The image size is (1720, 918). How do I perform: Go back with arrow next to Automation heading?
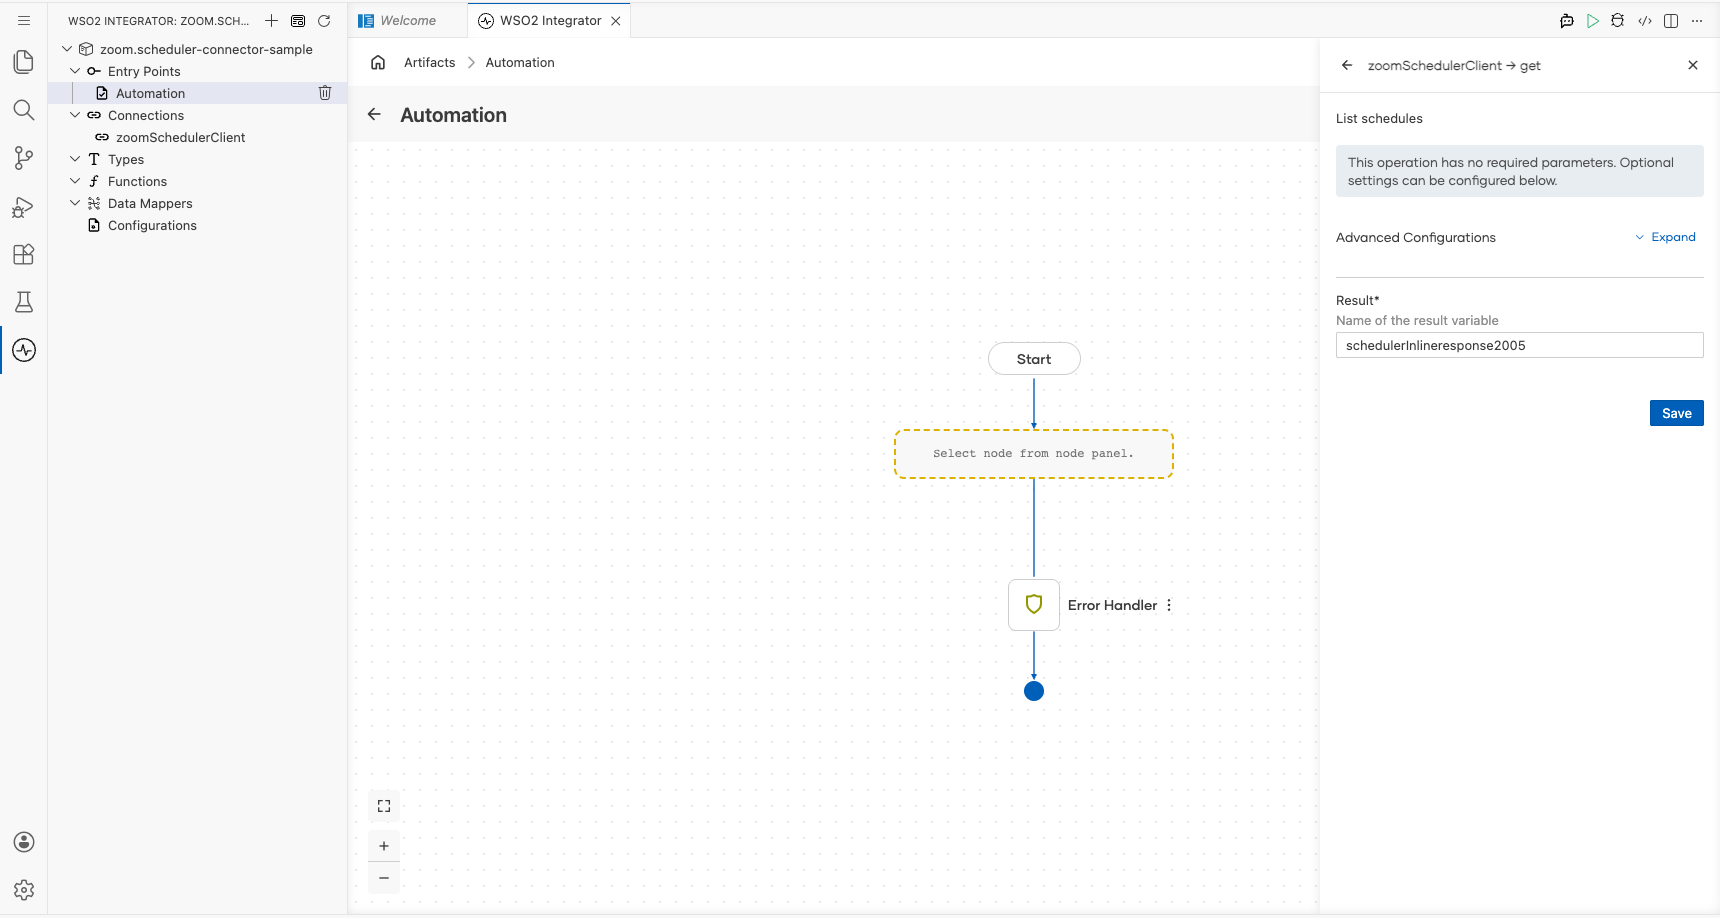click(x=374, y=114)
